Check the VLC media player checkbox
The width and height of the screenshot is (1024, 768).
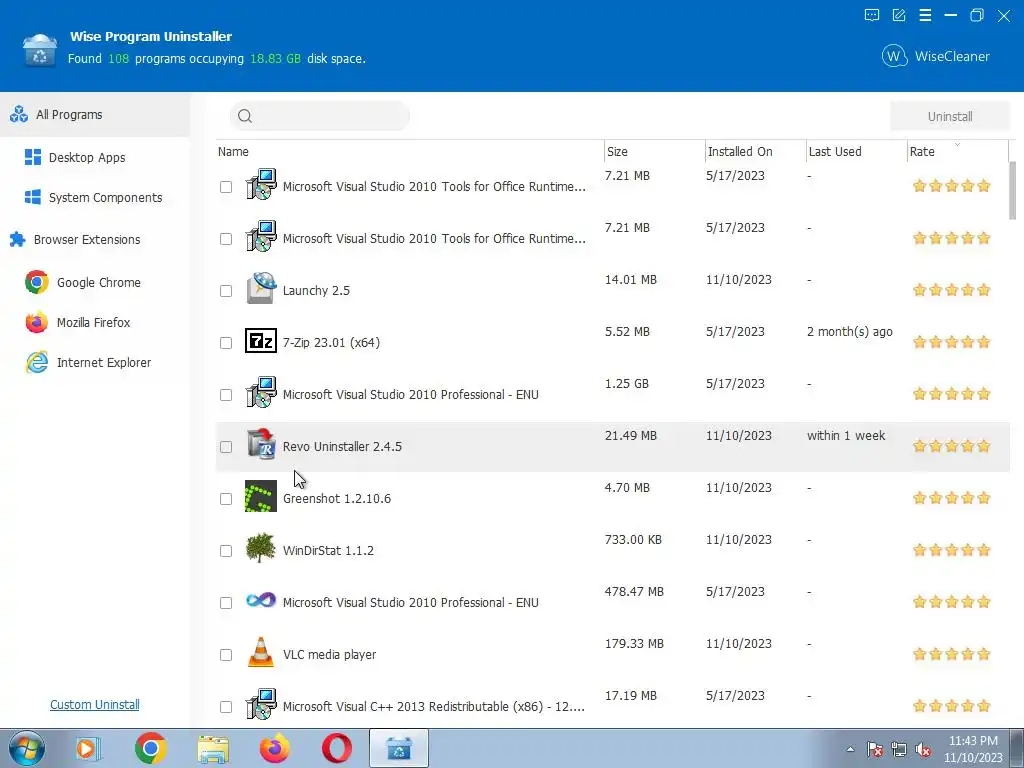pyautogui.click(x=226, y=655)
